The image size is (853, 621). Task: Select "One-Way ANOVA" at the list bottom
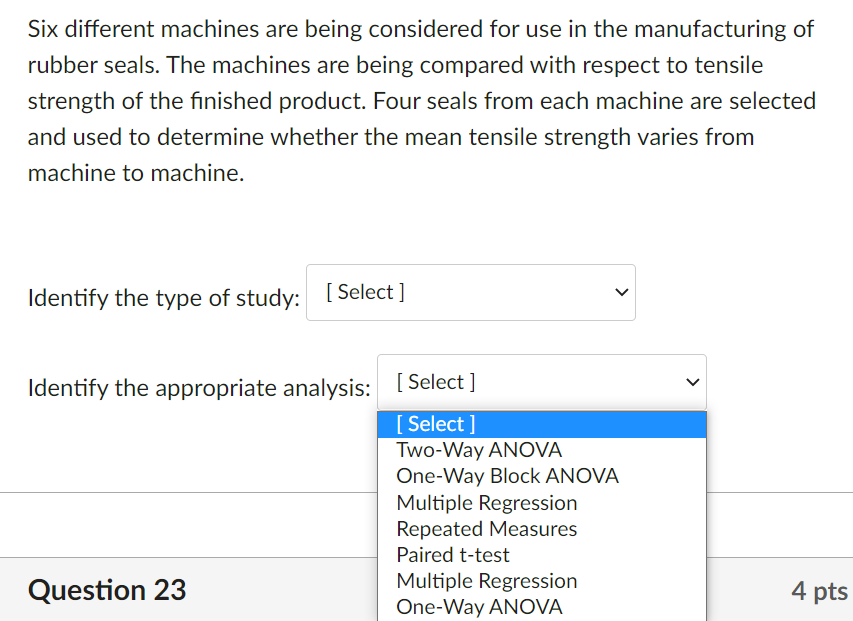[x=479, y=607]
